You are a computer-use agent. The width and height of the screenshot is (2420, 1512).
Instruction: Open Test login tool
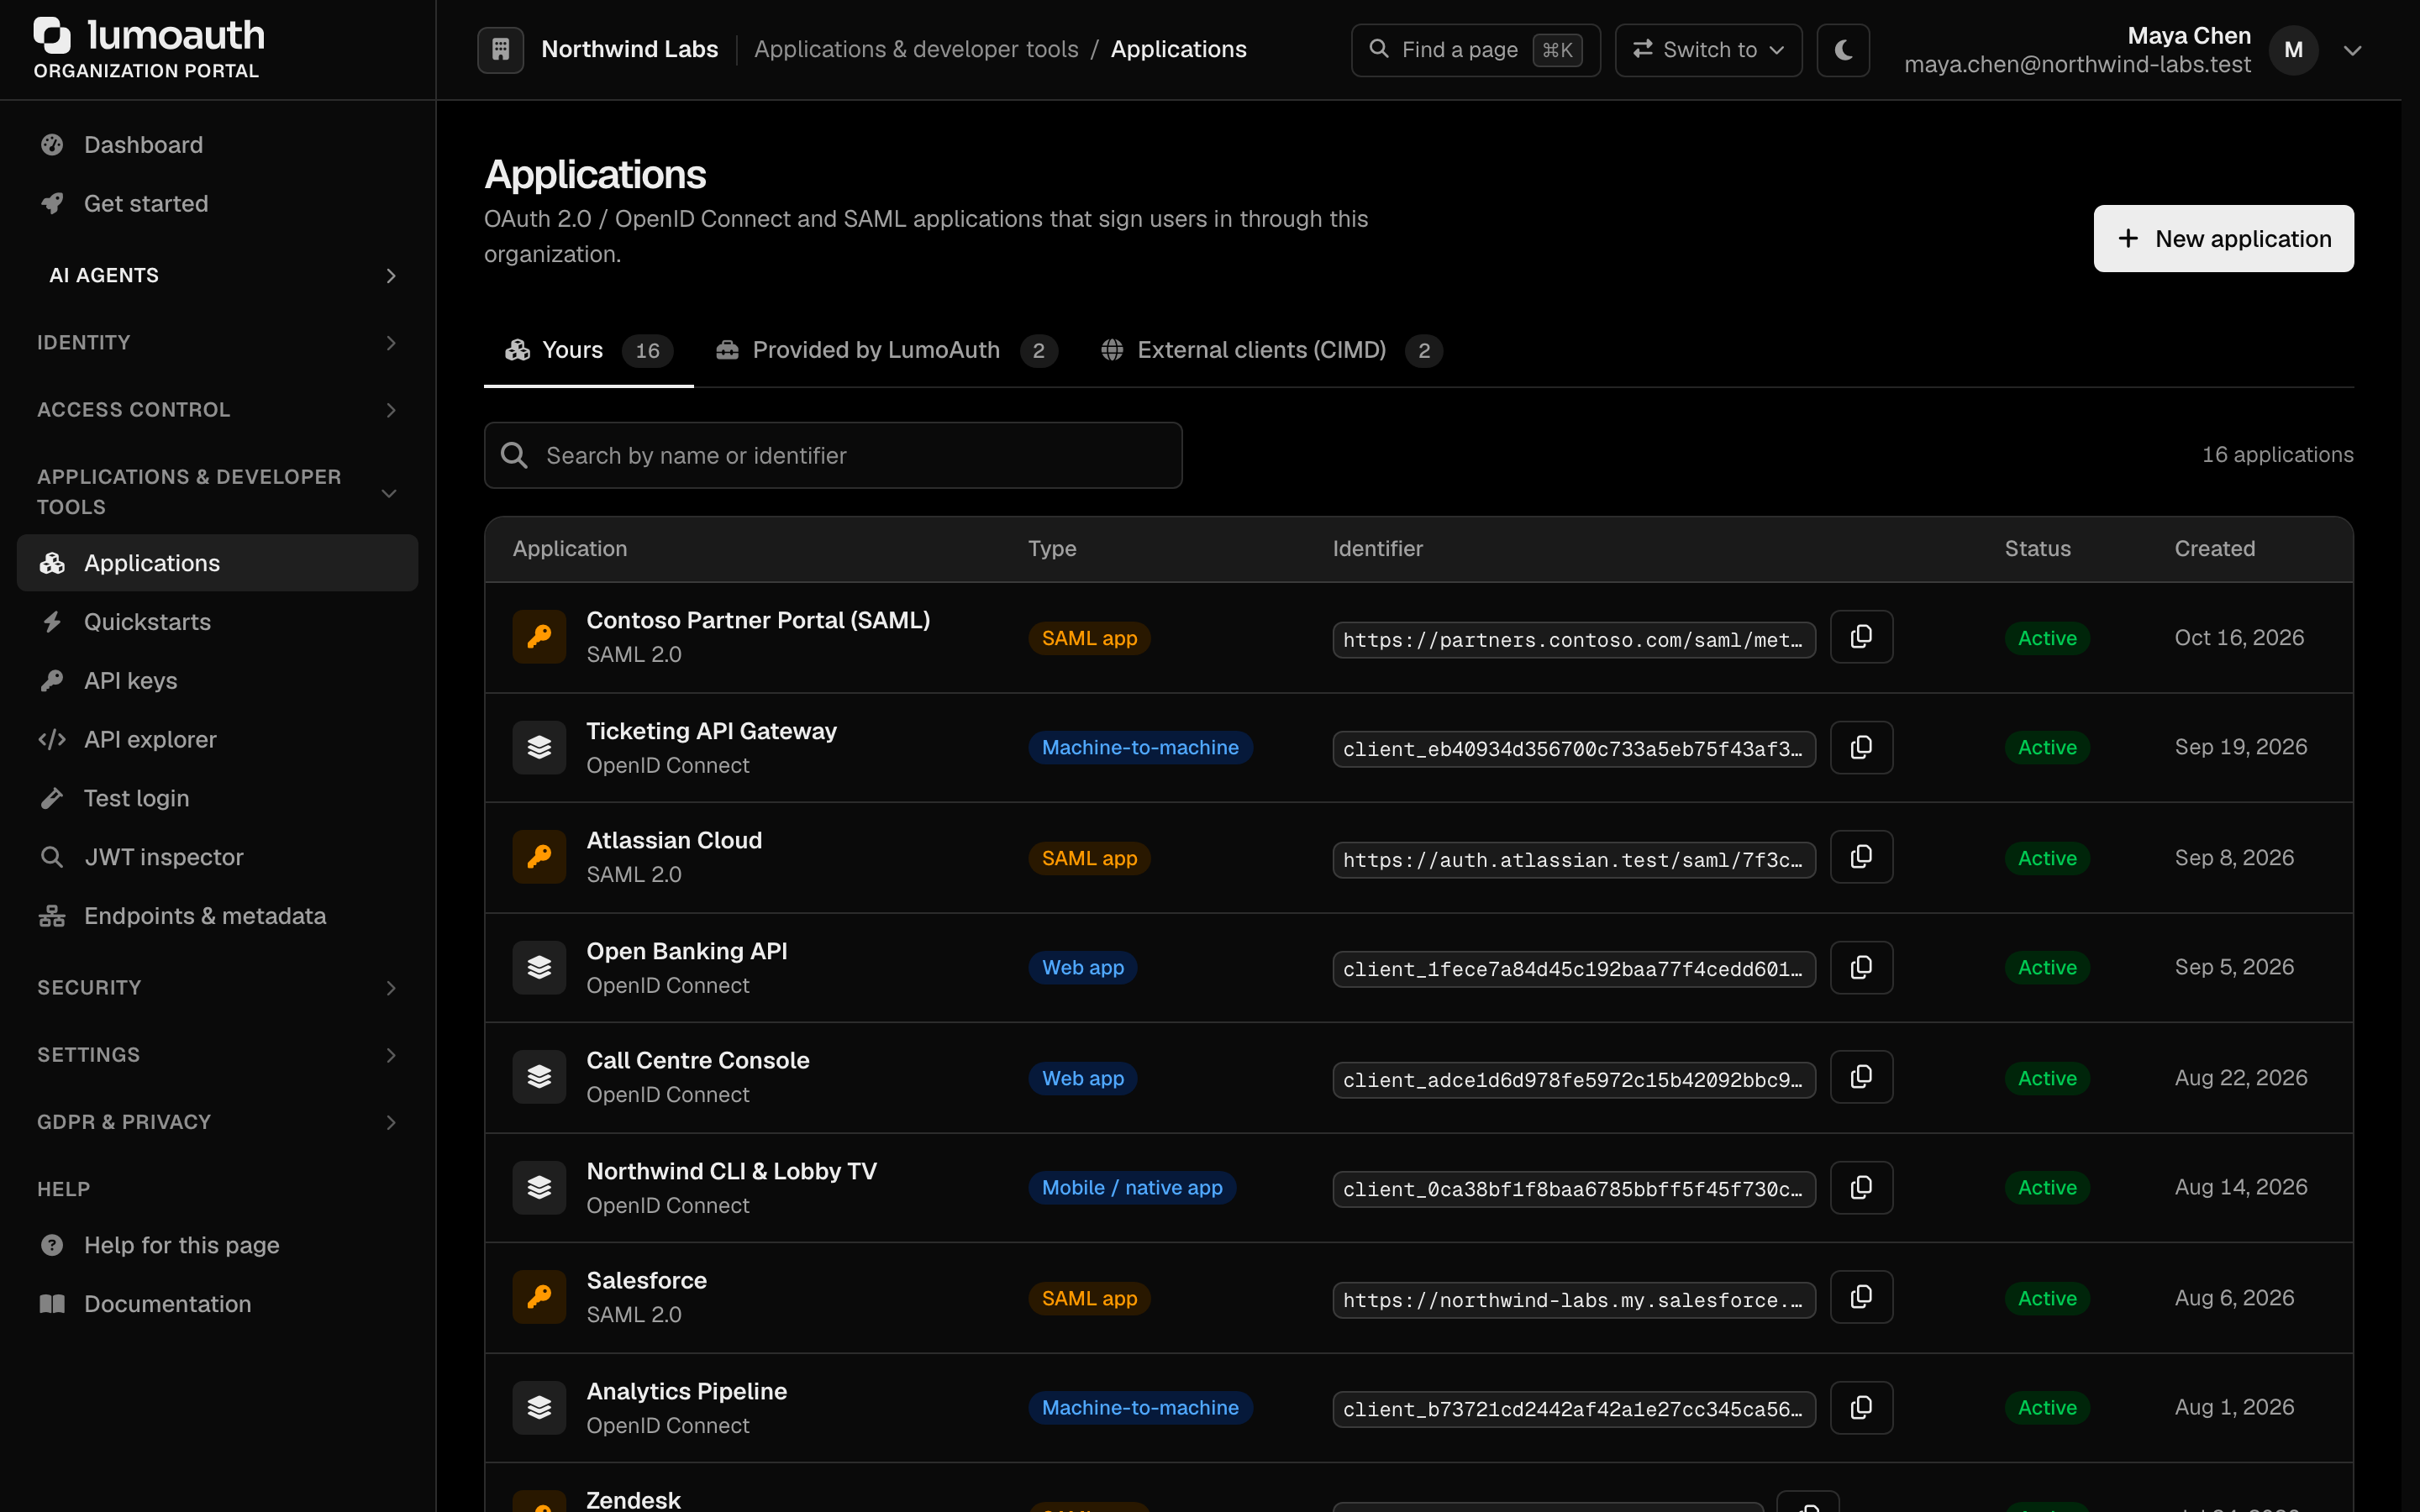pos(217,798)
